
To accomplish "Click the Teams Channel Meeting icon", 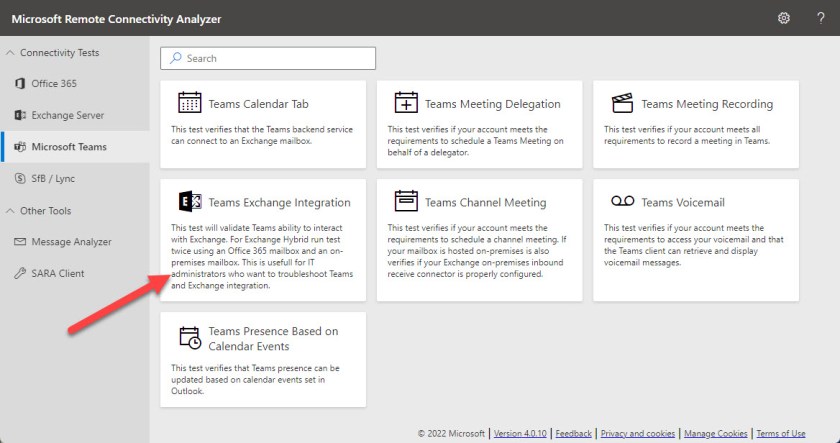I will (406, 201).
